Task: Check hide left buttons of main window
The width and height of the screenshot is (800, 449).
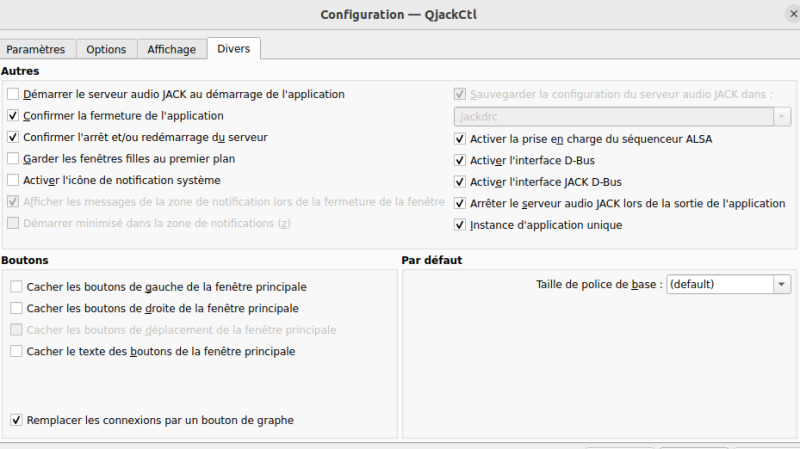Action: 16,287
